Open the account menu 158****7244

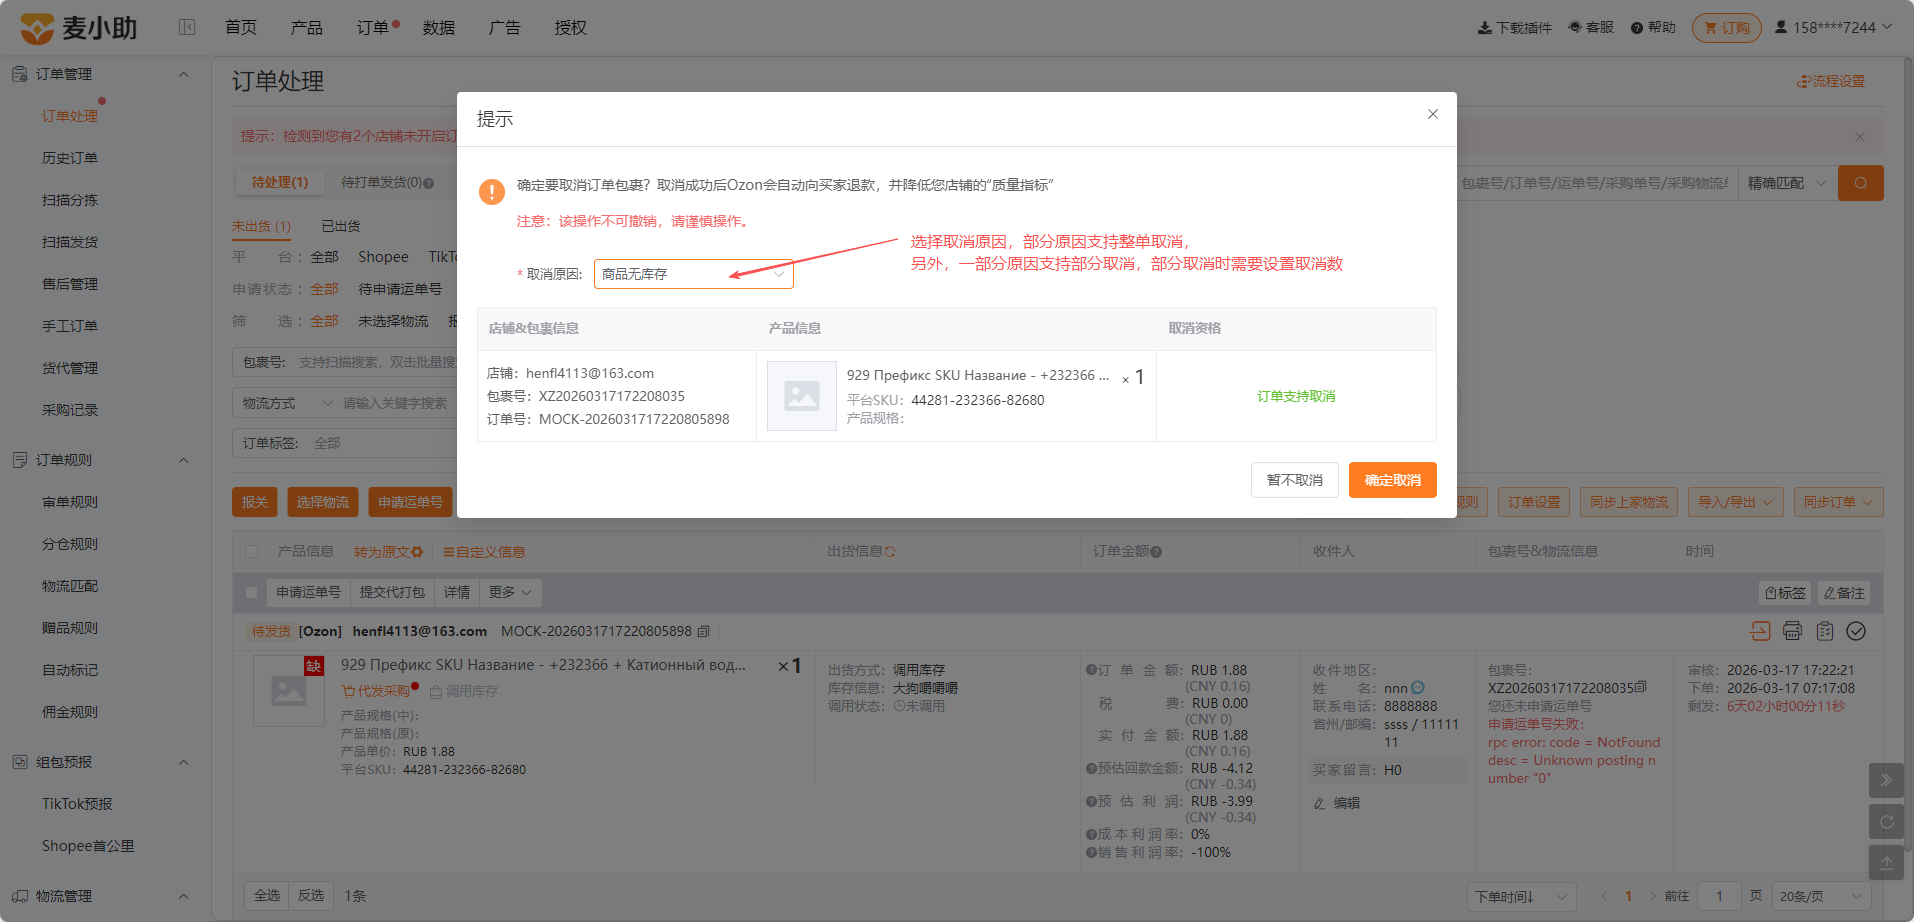(x=1833, y=27)
